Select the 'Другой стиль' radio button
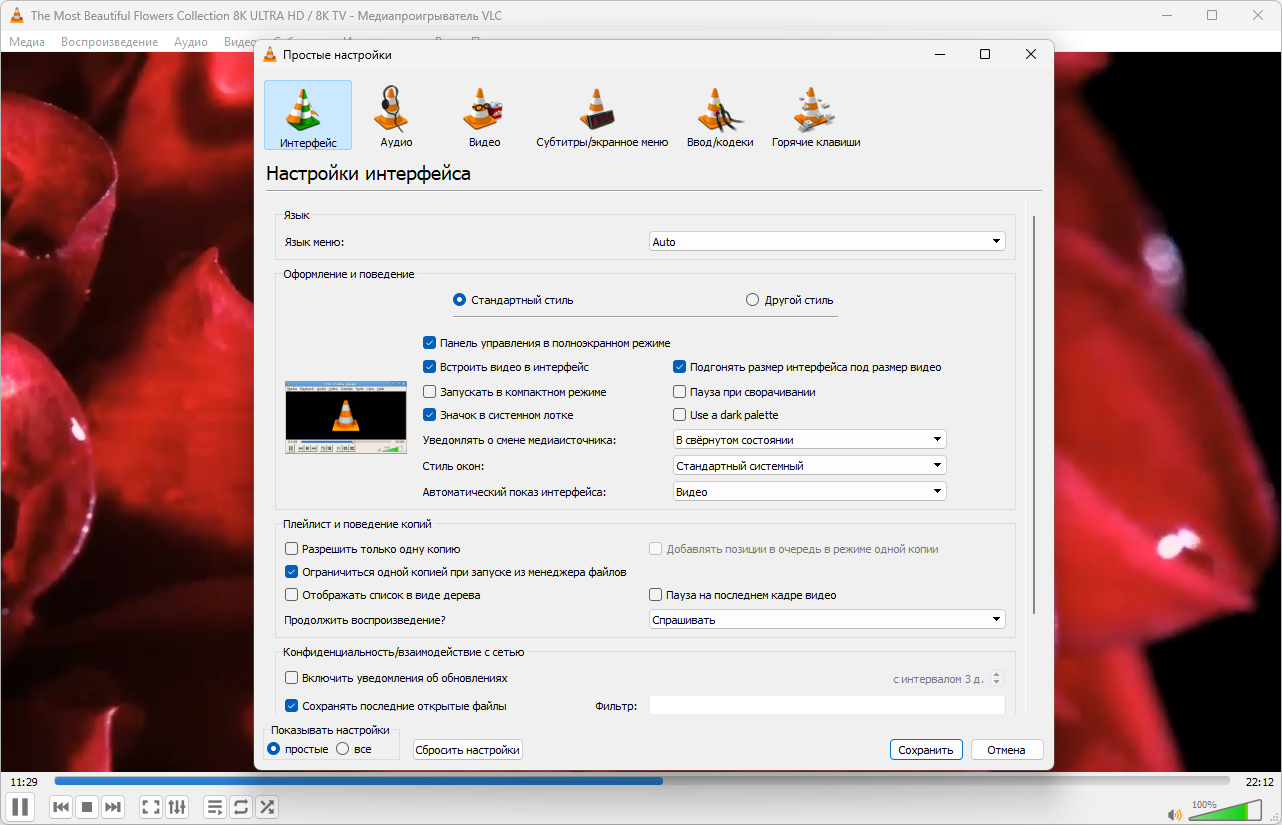 coord(753,300)
